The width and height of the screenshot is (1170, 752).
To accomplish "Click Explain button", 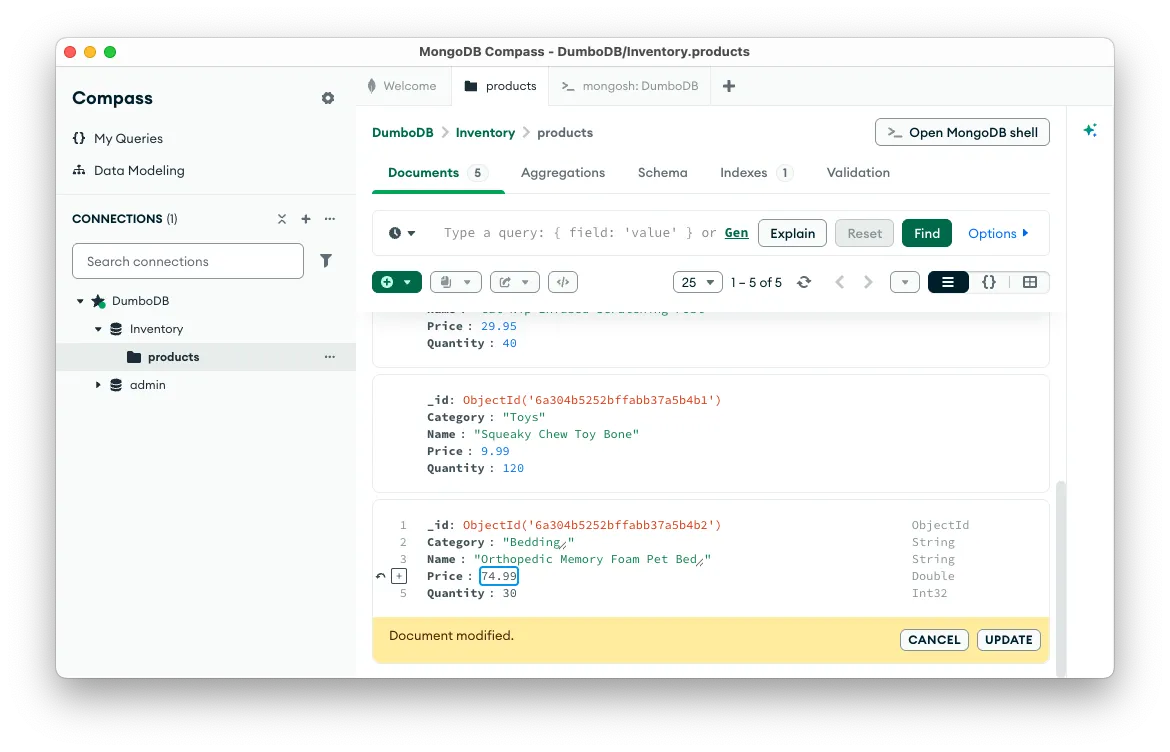I will pyautogui.click(x=792, y=233).
